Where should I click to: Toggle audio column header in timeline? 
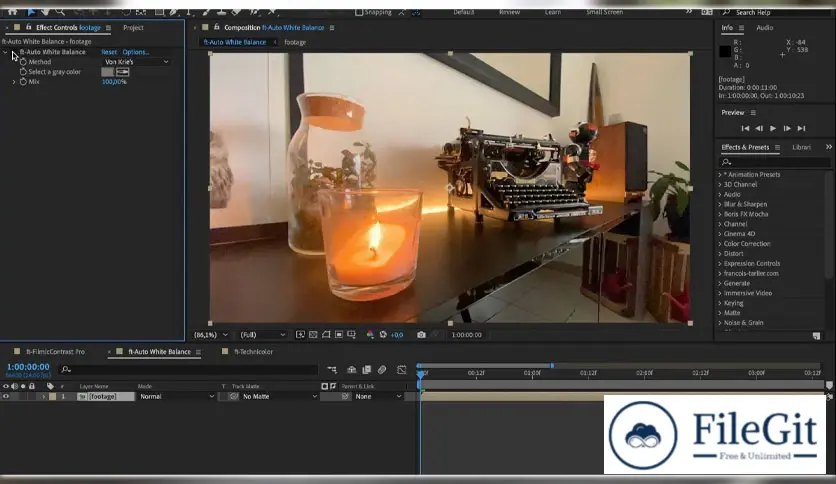[14, 386]
